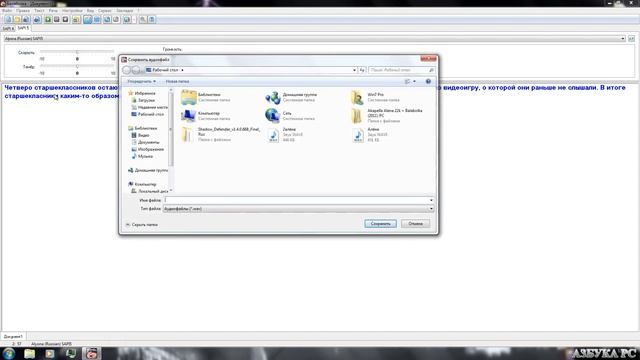
Task: Click the Stop reading icon in toolbar
Action: coord(65,19)
